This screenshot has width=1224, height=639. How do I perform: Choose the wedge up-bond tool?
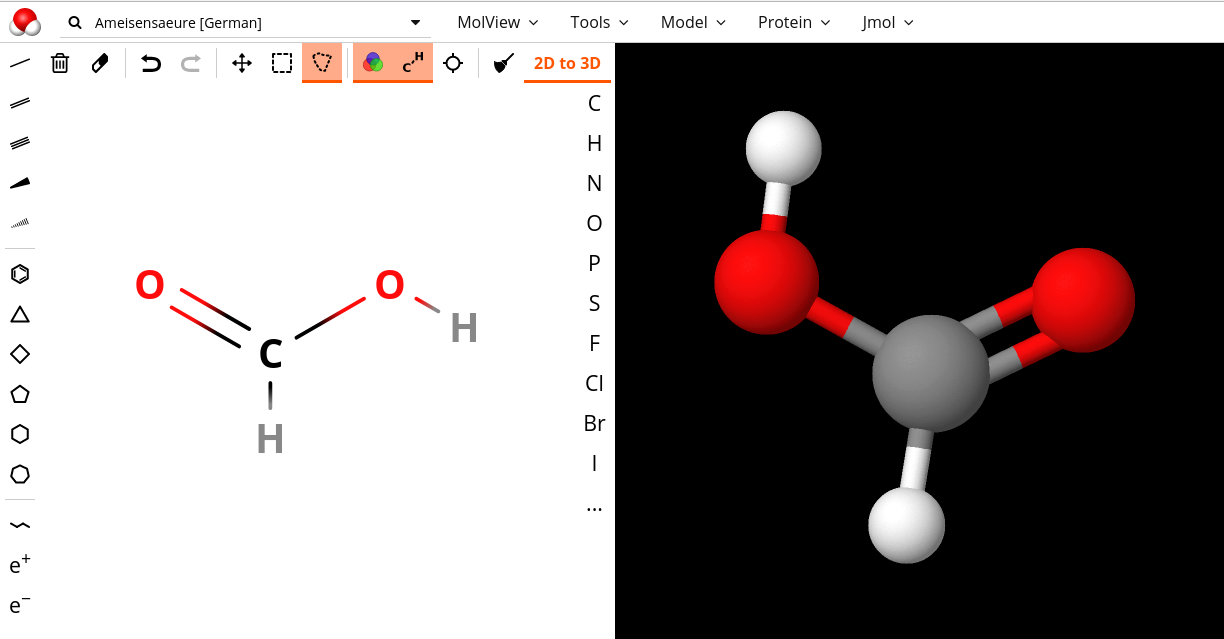point(20,183)
